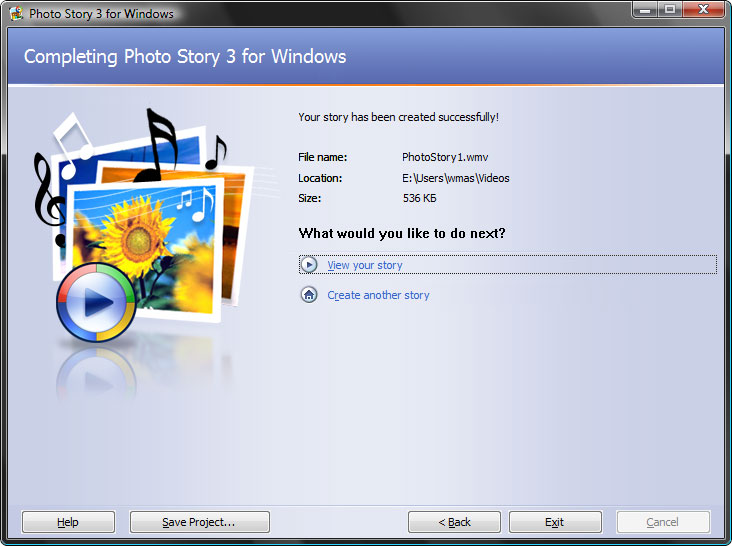
Task: Click the size value 536 КБ
Action: [x=419, y=198]
